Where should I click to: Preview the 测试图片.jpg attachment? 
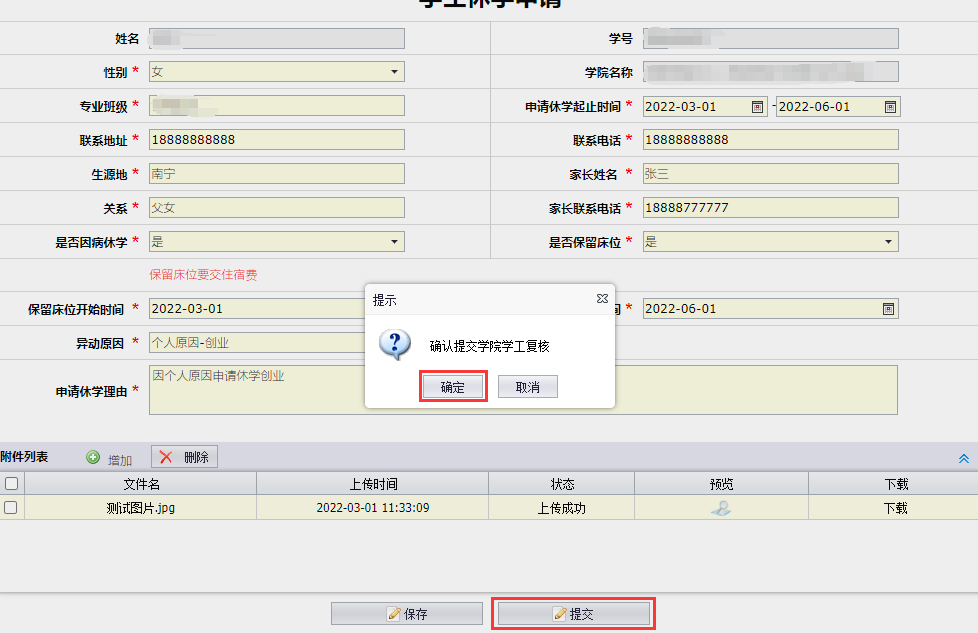click(720, 508)
